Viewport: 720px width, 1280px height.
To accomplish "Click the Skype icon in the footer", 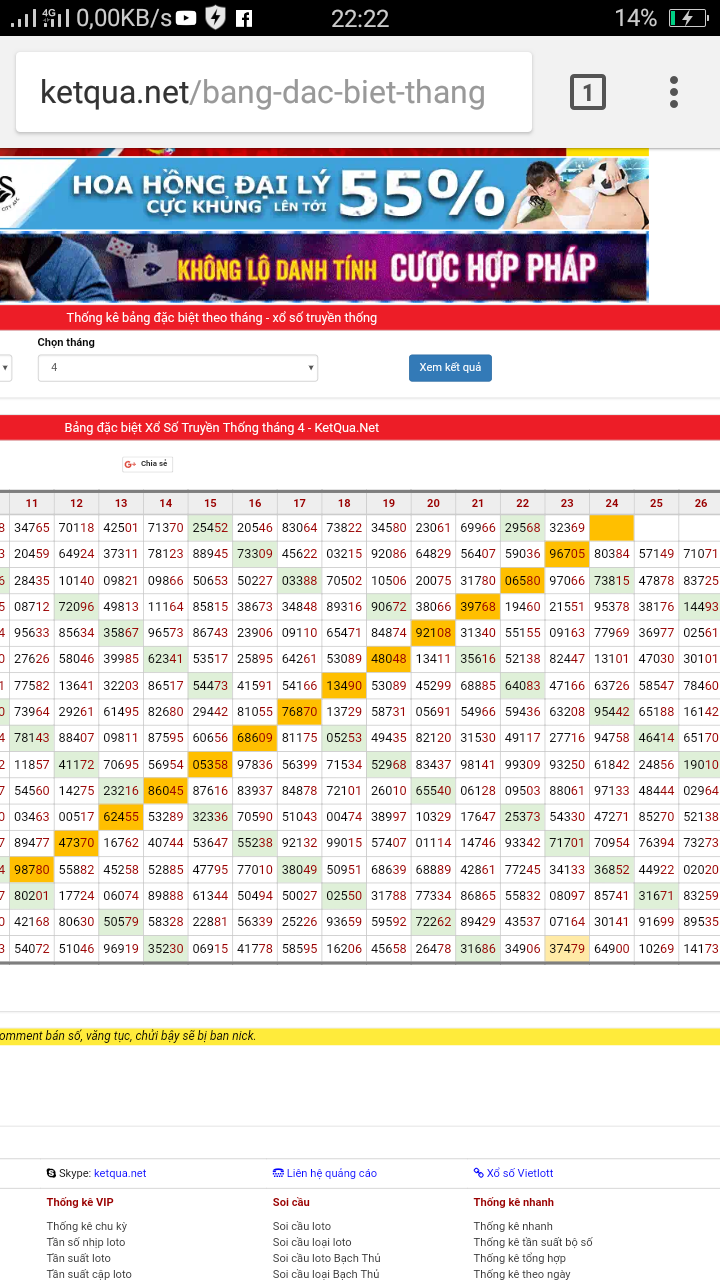I will click(x=51, y=1173).
